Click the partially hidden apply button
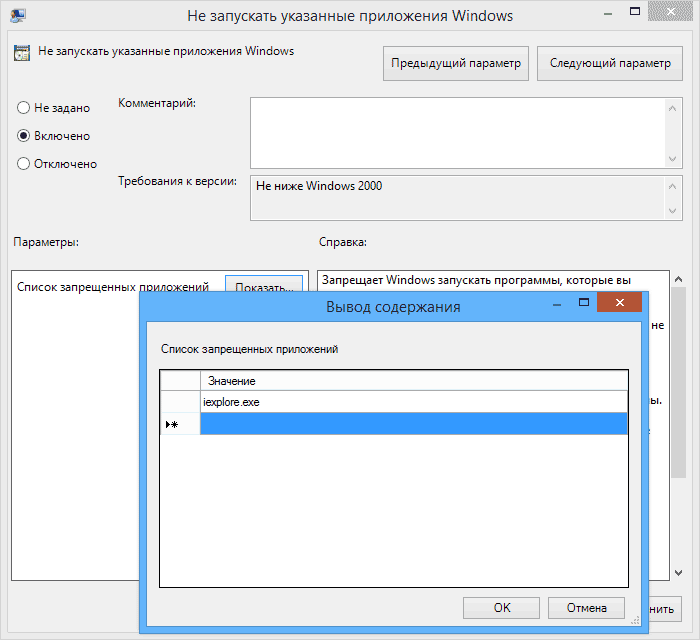700x640 pixels. click(665, 609)
